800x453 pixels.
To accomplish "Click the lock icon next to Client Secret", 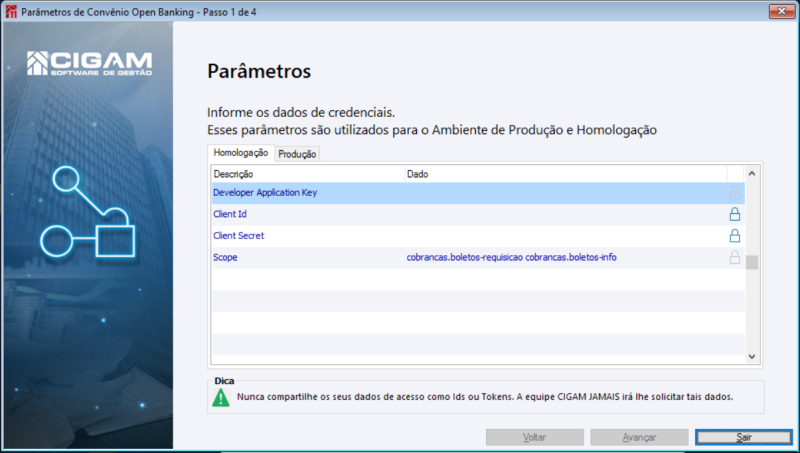I will pyautogui.click(x=735, y=236).
